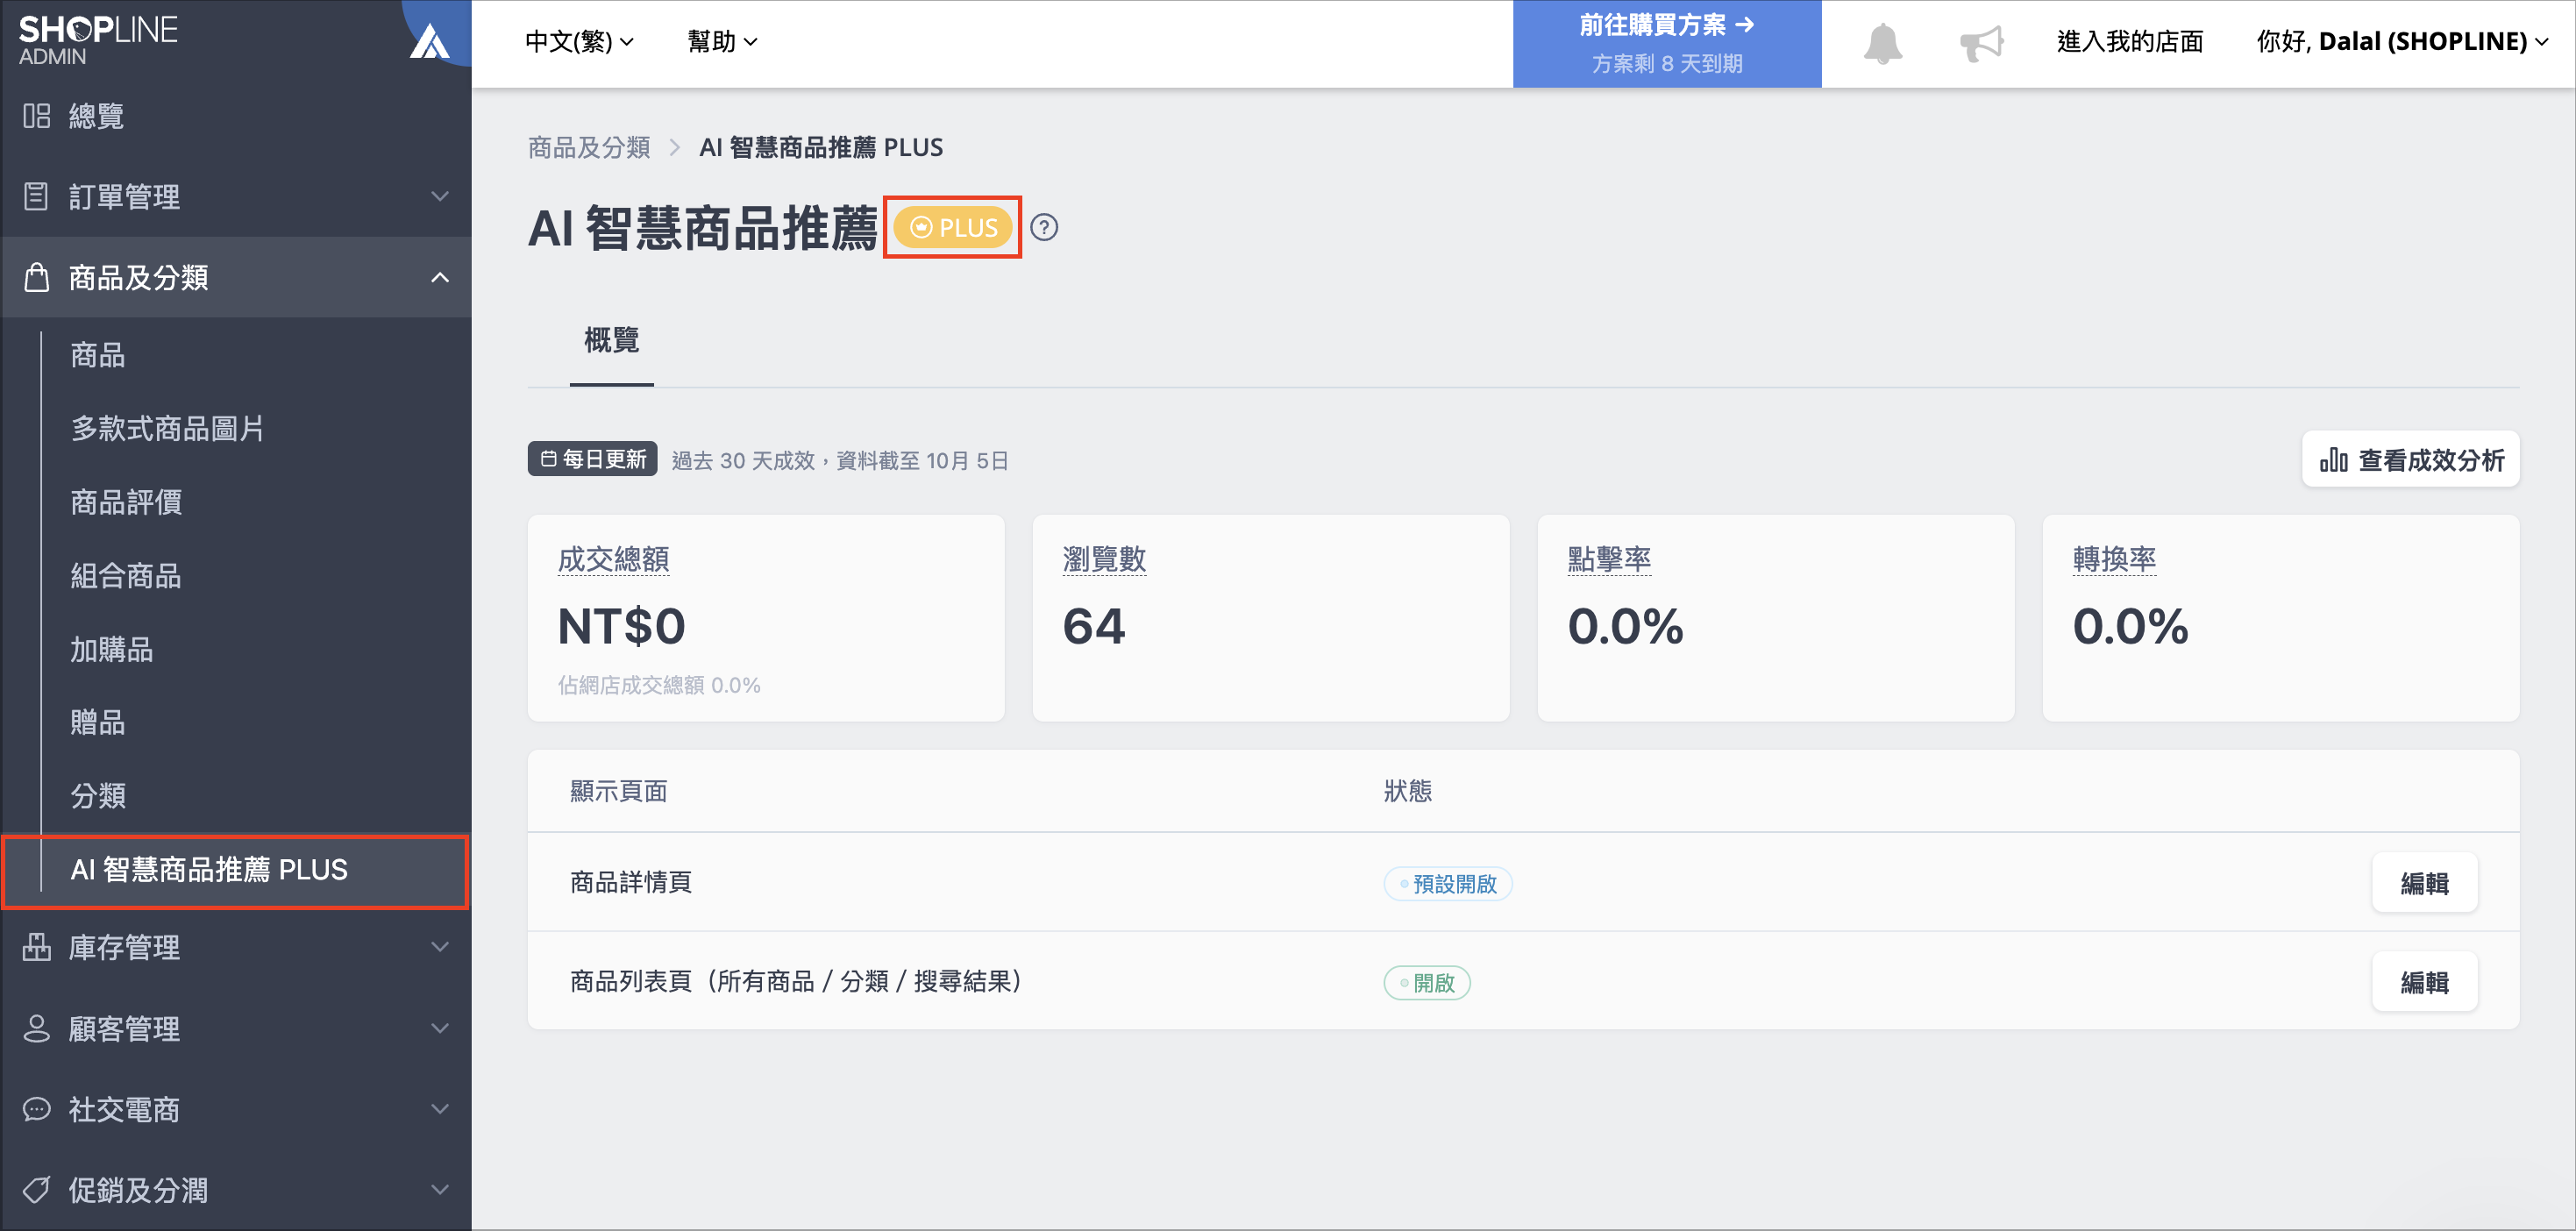Click 編輯 for 商品詳情頁 row
This screenshot has width=2576, height=1231.
tap(2425, 883)
